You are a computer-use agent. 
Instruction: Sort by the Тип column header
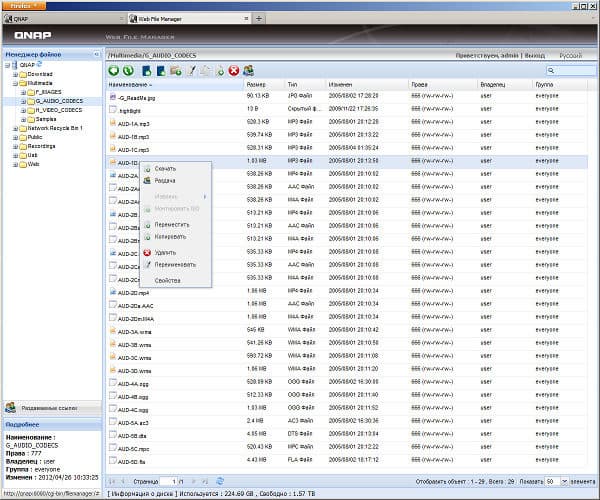[x=305, y=85]
